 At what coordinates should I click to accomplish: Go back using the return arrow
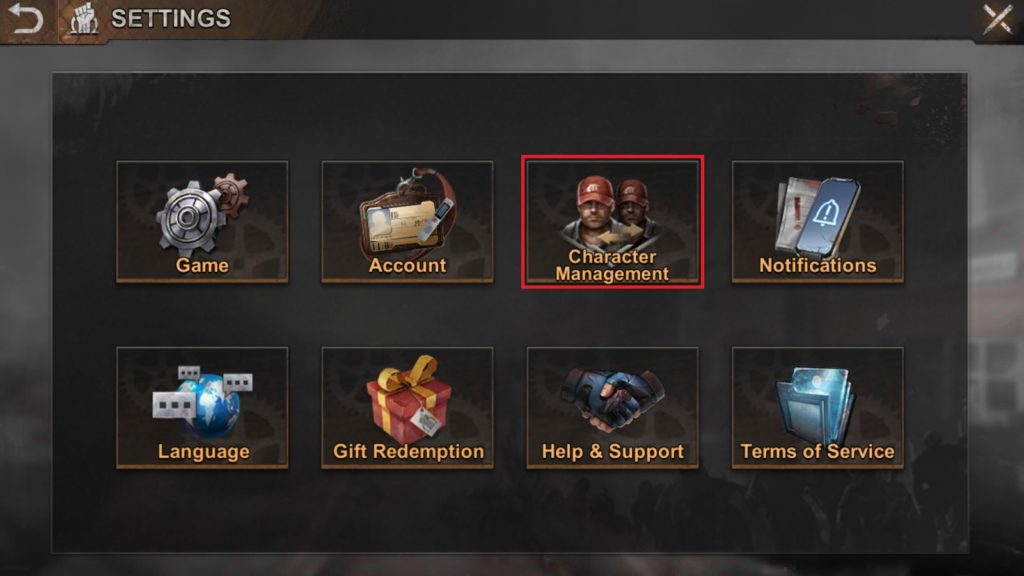(x=26, y=18)
